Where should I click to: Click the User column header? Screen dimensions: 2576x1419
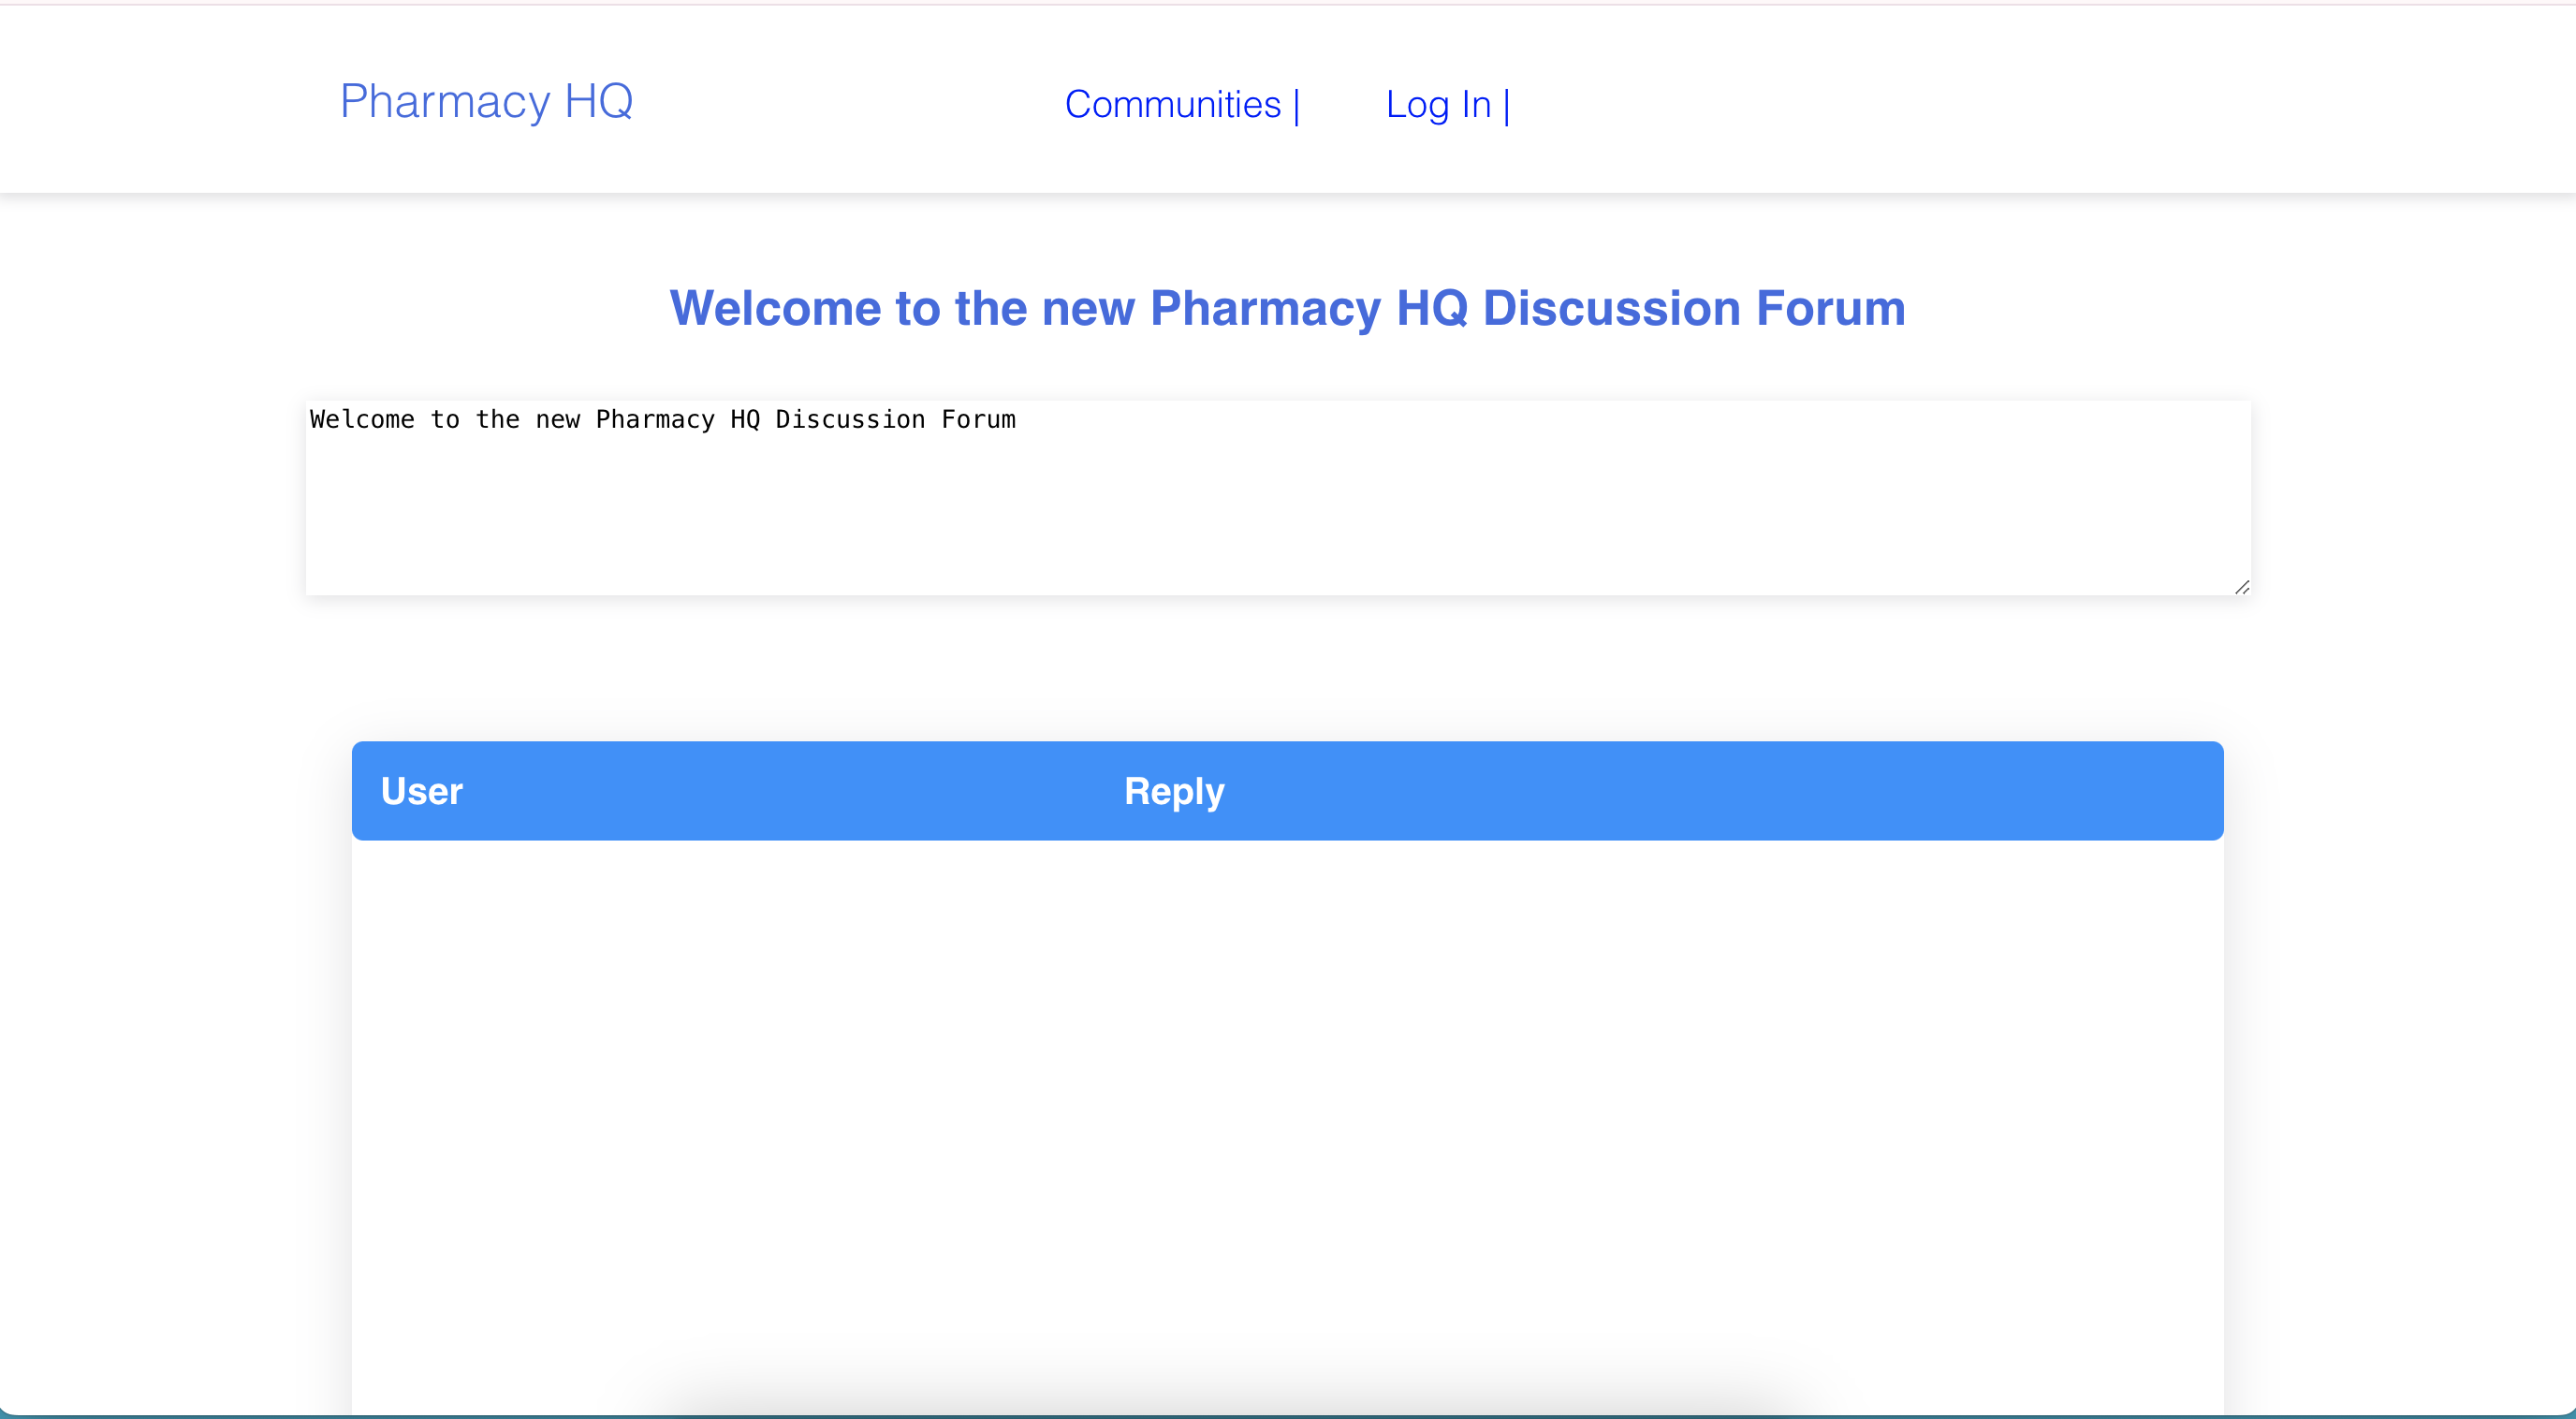(x=421, y=791)
